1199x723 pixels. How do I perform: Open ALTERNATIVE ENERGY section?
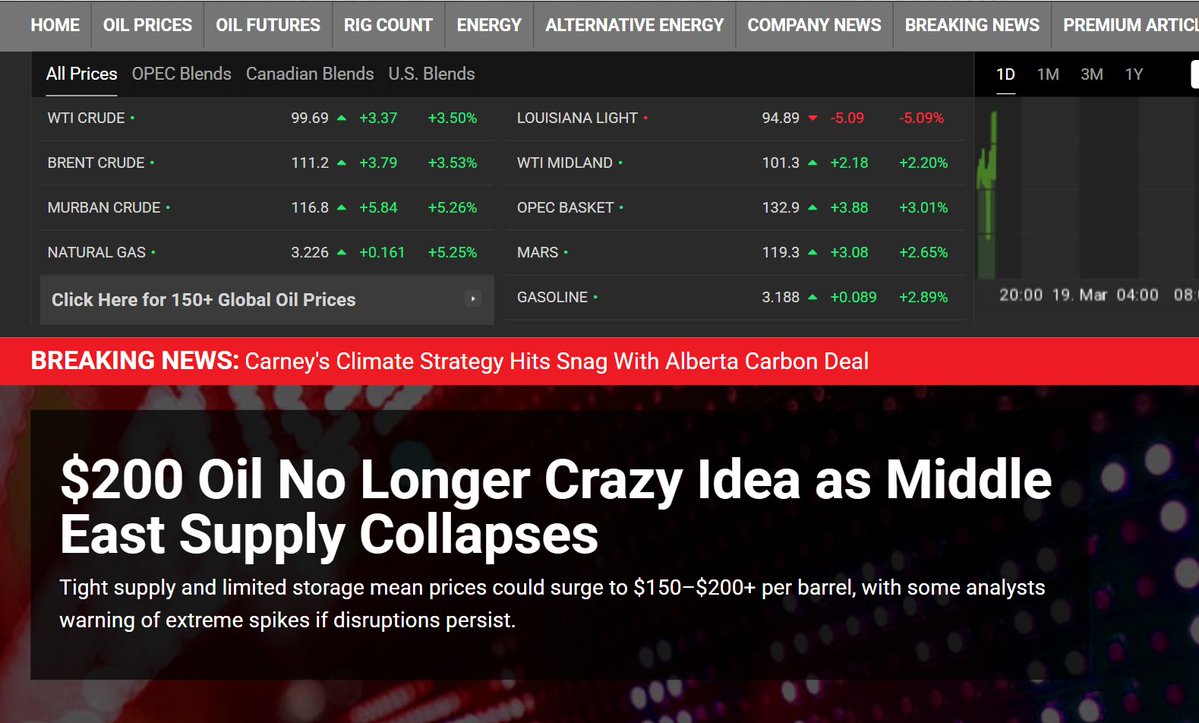coord(634,25)
